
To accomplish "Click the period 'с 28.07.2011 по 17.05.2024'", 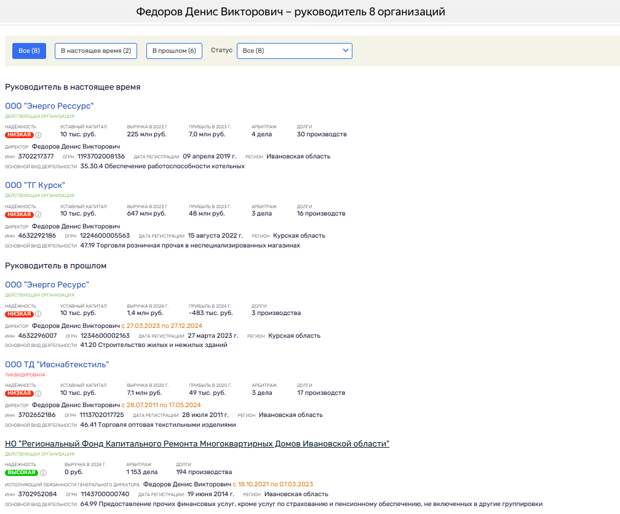I will tap(161, 405).
